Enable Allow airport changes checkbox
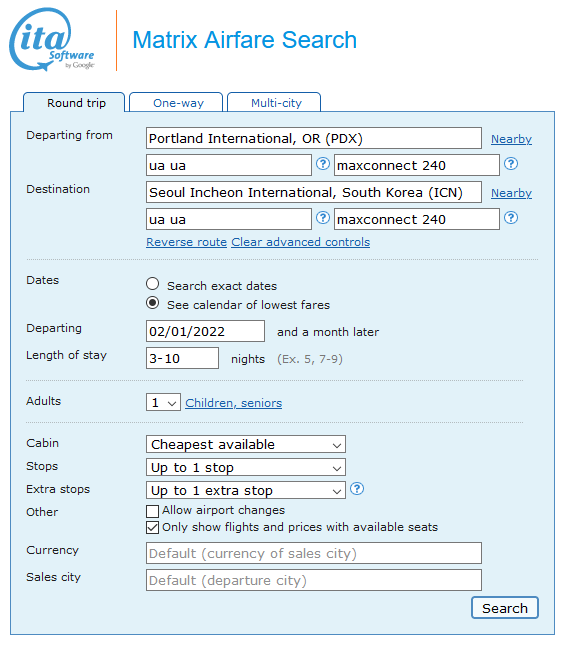 (152, 511)
